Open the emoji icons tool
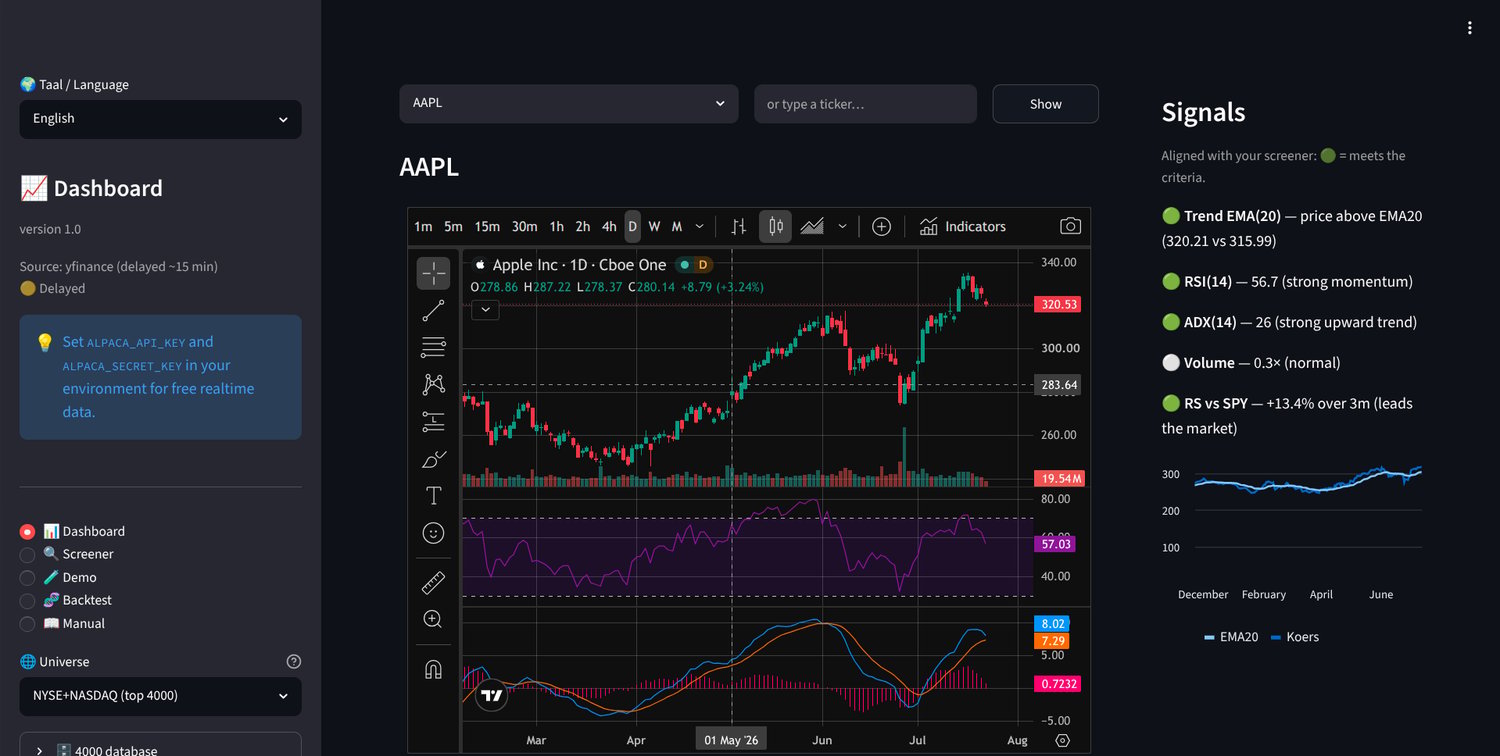 click(433, 533)
